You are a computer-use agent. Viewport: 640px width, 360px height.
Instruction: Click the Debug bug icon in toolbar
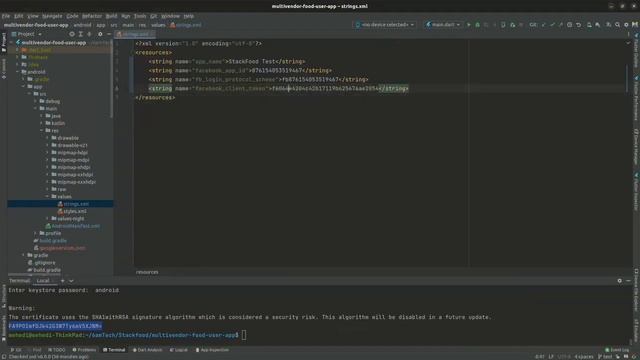coord(477,25)
